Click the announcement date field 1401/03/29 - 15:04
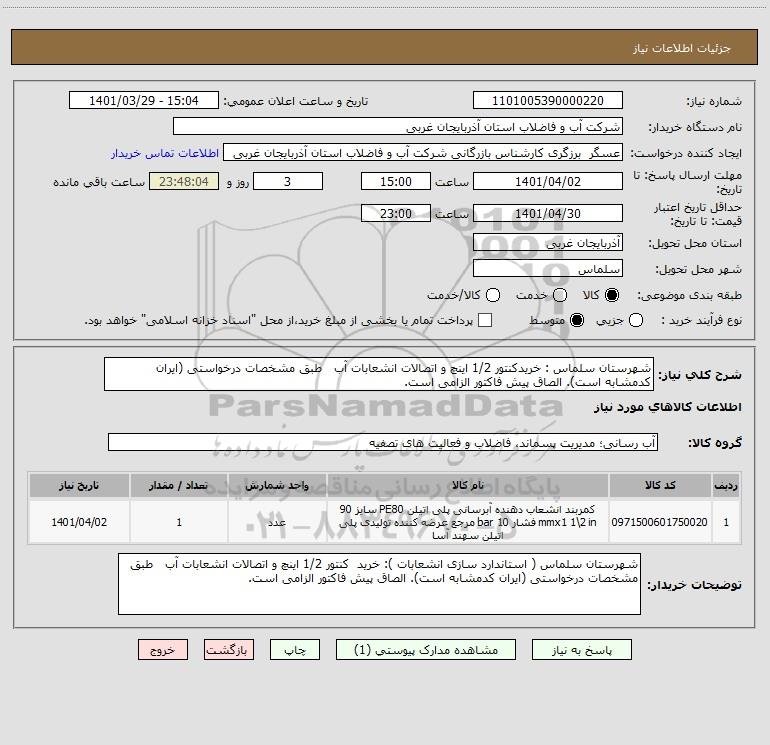Image resolution: width=770 pixels, height=745 pixels. [143, 100]
